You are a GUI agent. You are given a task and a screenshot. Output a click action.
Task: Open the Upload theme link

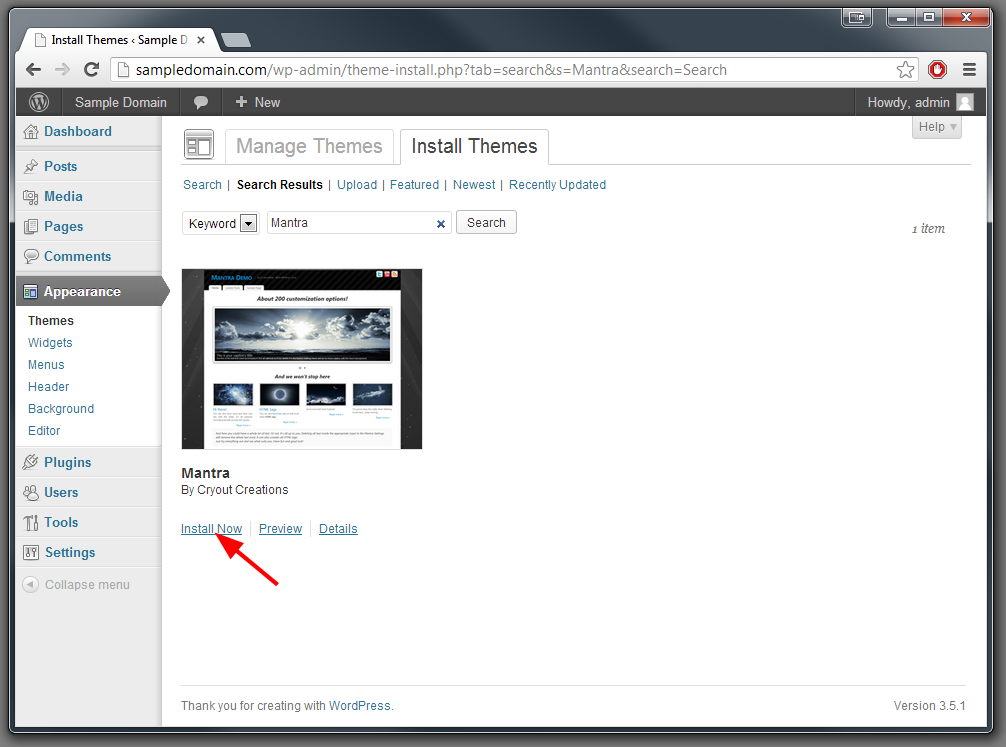357,185
